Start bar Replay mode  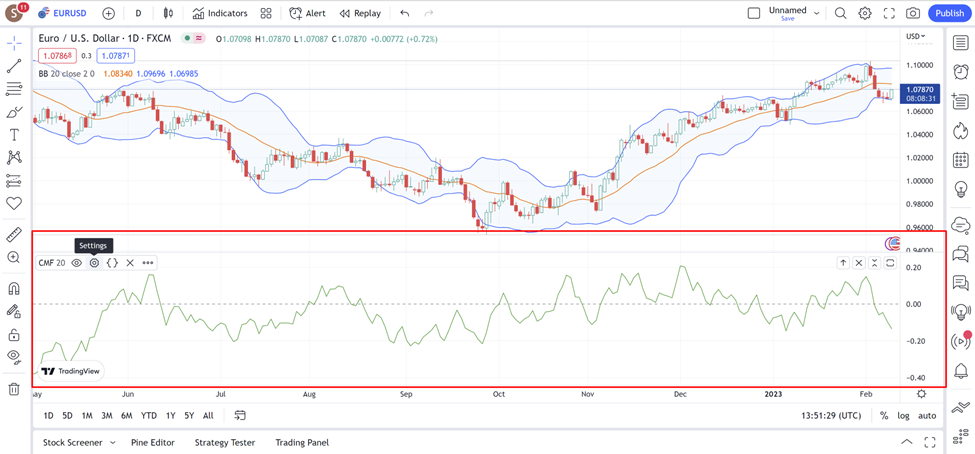click(x=360, y=13)
